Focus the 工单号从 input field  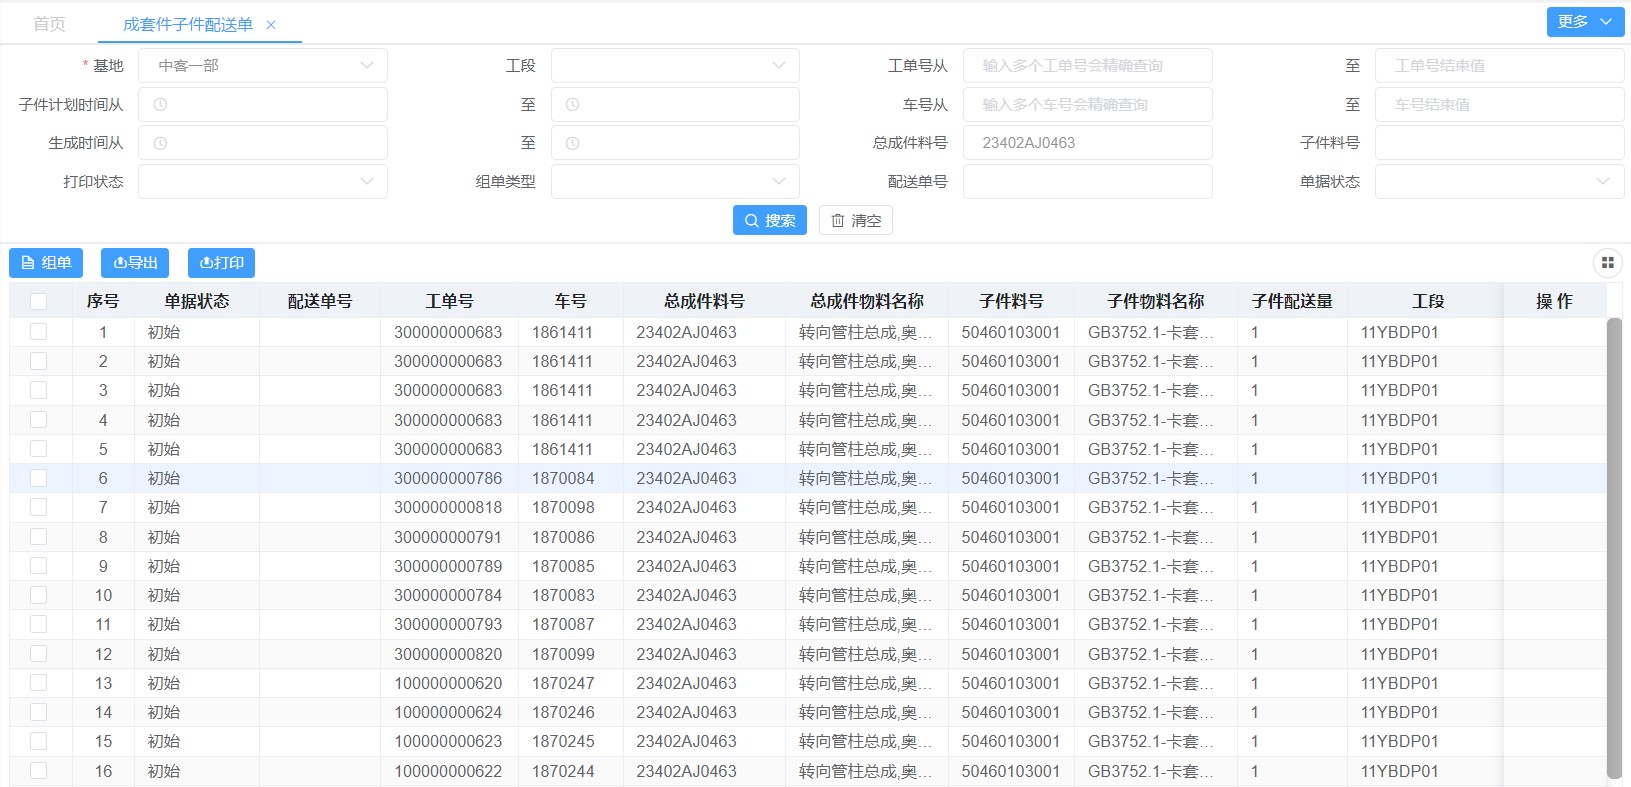pyautogui.click(x=1087, y=66)
